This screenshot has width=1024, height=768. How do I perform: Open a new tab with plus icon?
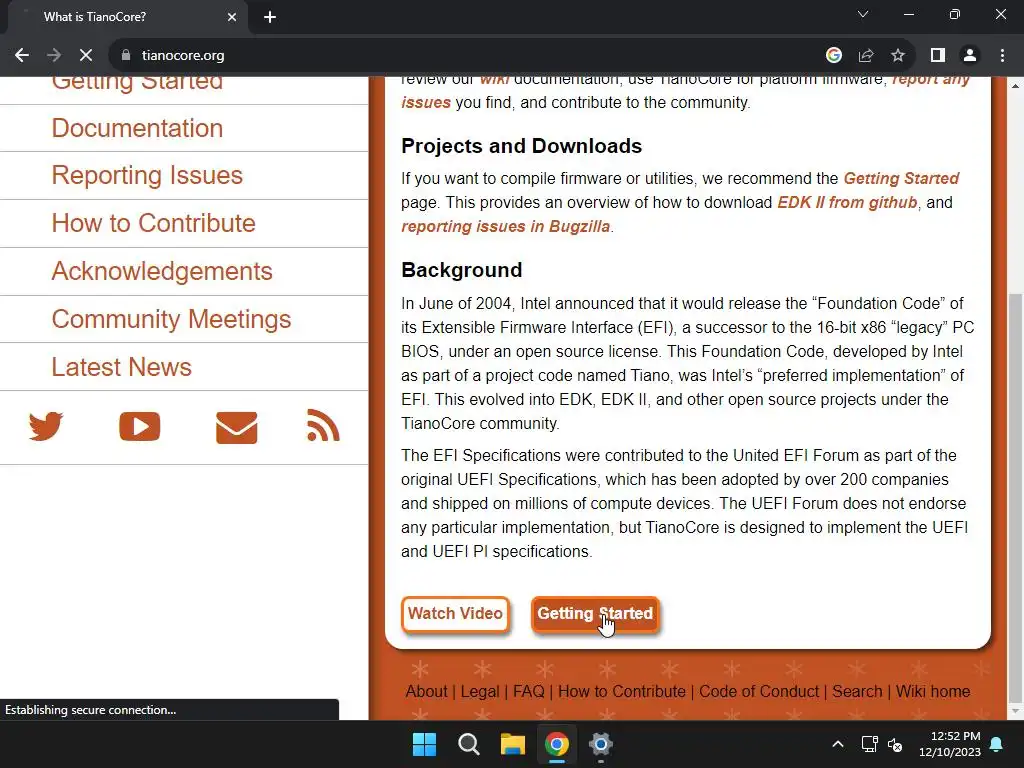[270, 17]
